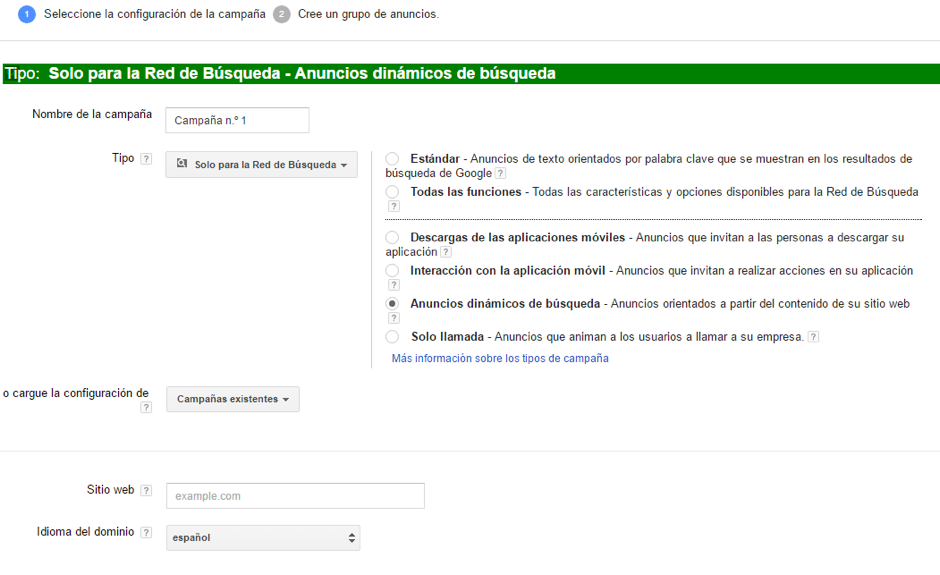Click help icon under Todas las funciones
The height and width of the screenshot is (575, 940).
coord(394,206)
